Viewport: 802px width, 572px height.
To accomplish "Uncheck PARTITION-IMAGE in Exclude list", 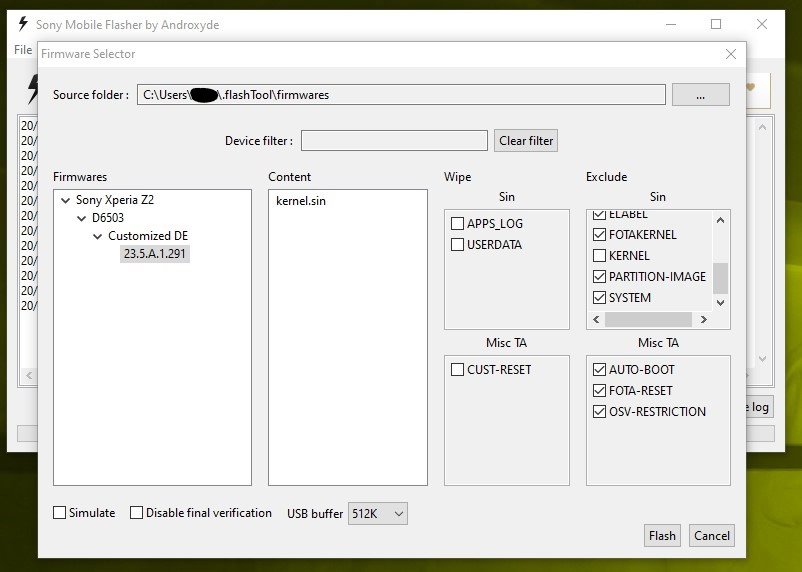I will [x=599, y=276].
